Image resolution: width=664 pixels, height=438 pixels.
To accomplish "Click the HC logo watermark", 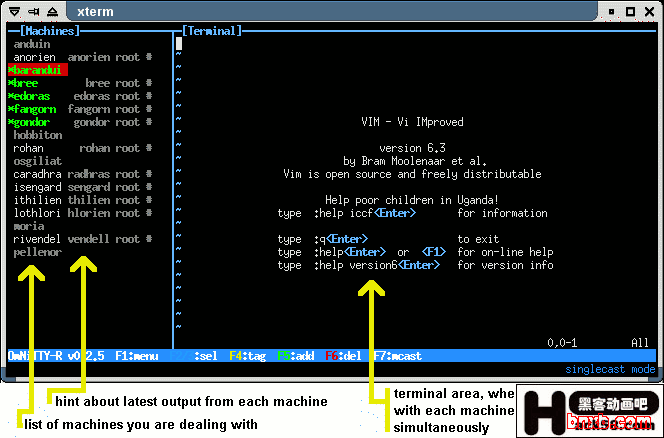I will tap(588, 411).
